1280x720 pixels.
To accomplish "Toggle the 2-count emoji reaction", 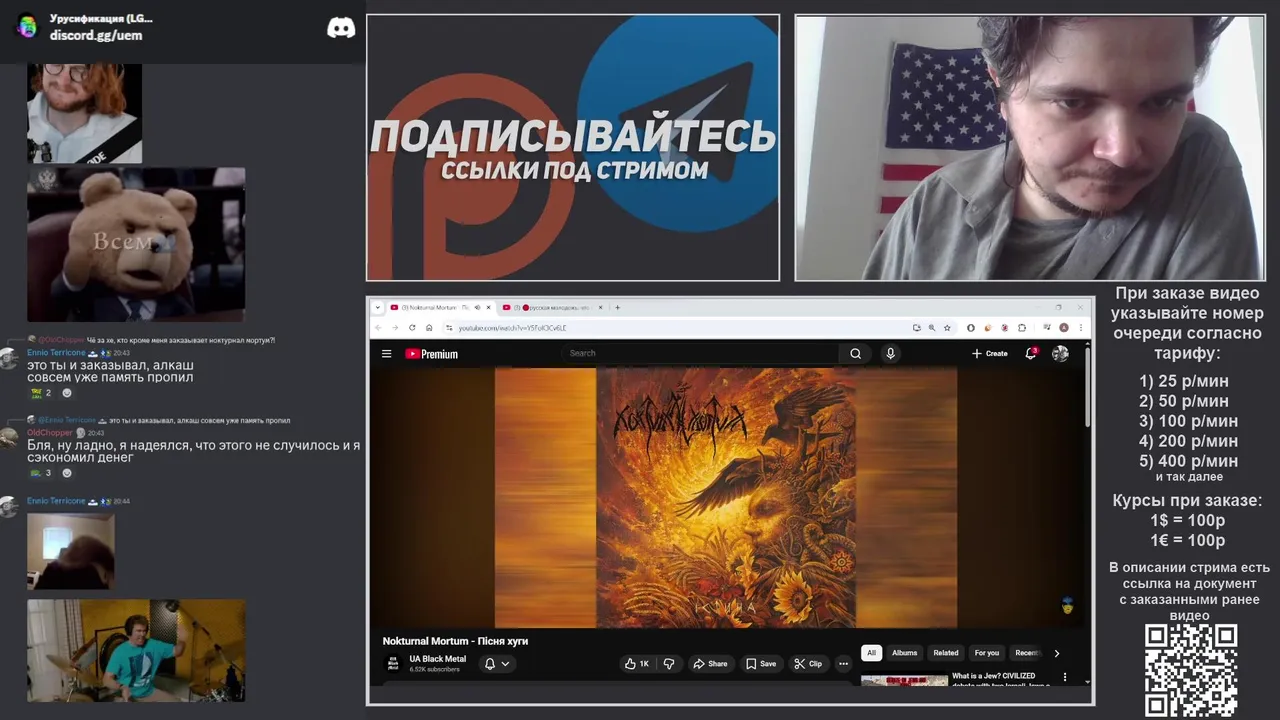I will point(41,393).
